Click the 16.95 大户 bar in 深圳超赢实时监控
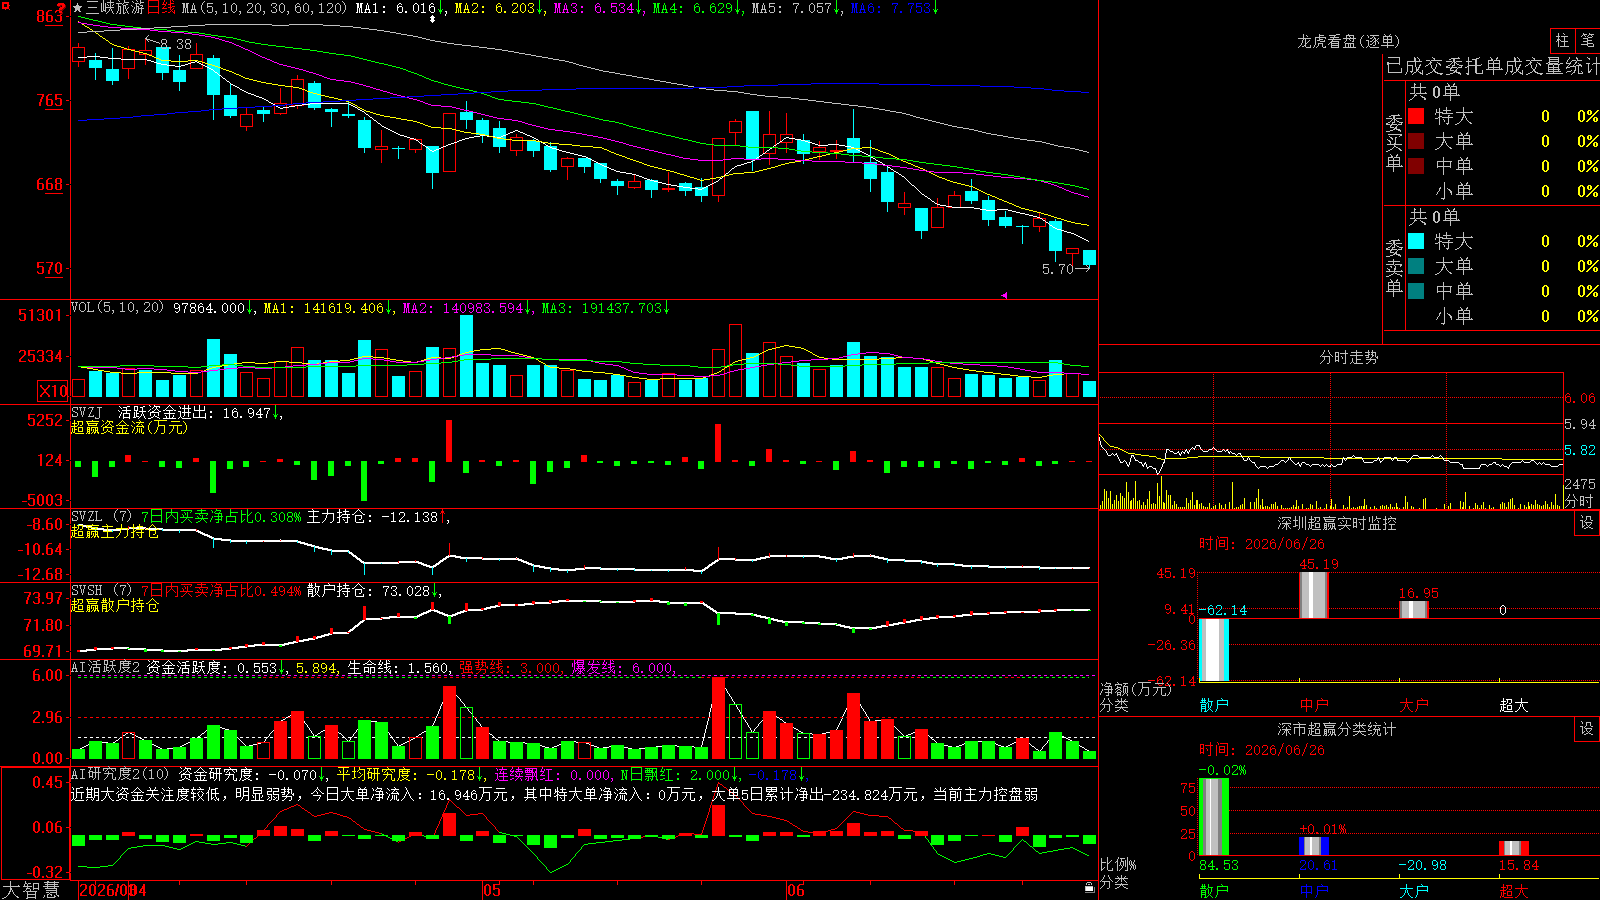Screen dimensions: 1600x900 [x=1414, y=610]
